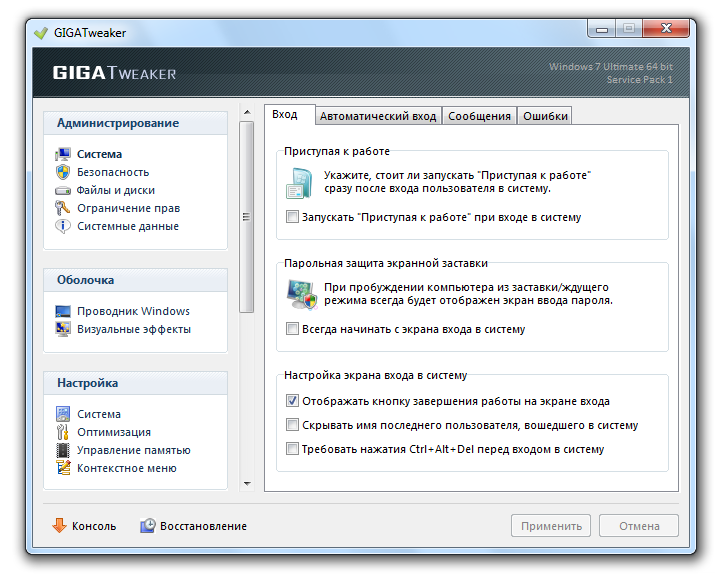Click the Файлы и диски icon

(63, 190)
